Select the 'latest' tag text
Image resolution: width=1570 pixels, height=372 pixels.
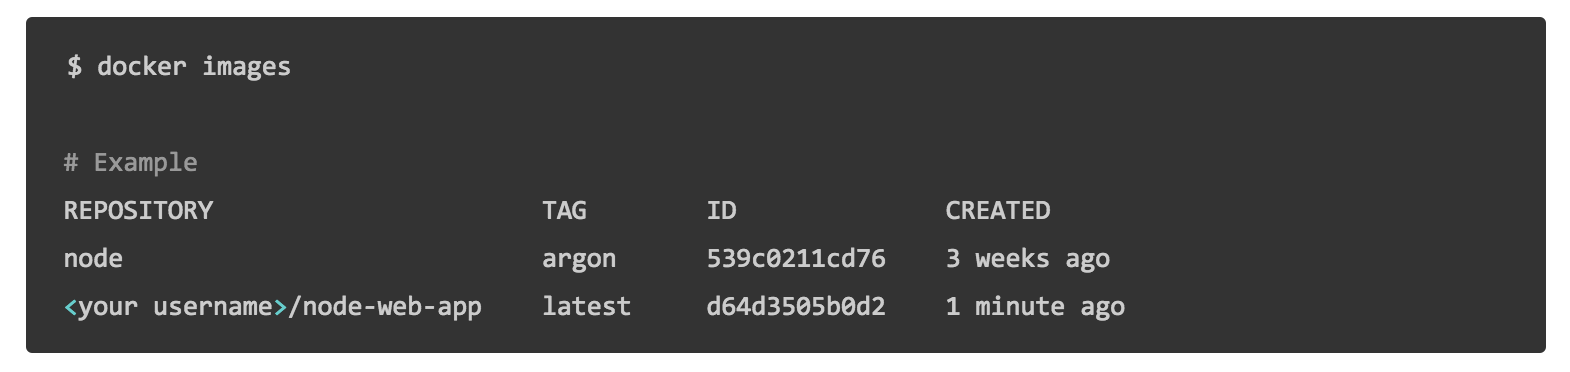click(586, 306)
